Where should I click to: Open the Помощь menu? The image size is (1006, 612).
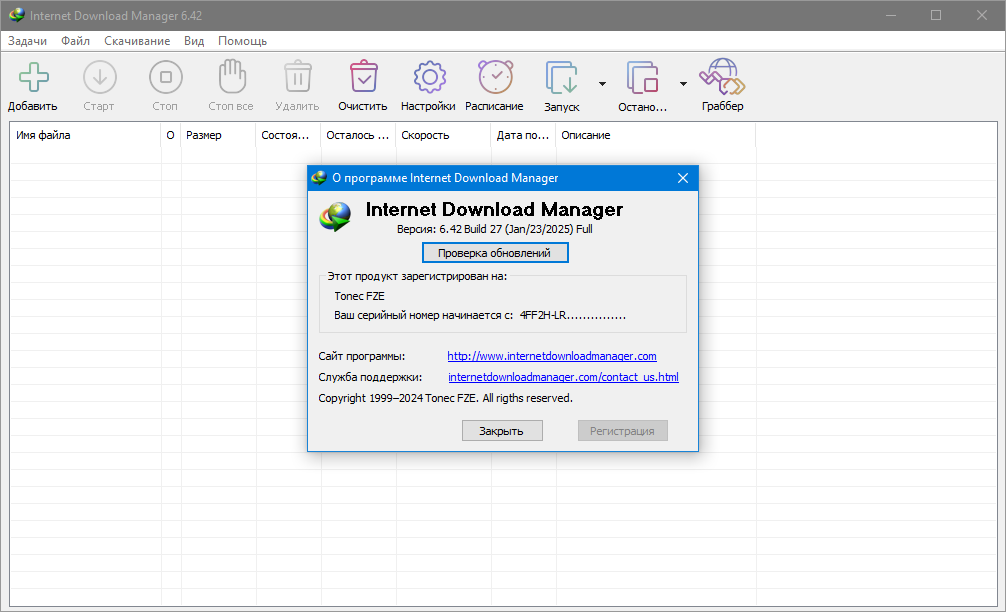(x=242, y=41)
